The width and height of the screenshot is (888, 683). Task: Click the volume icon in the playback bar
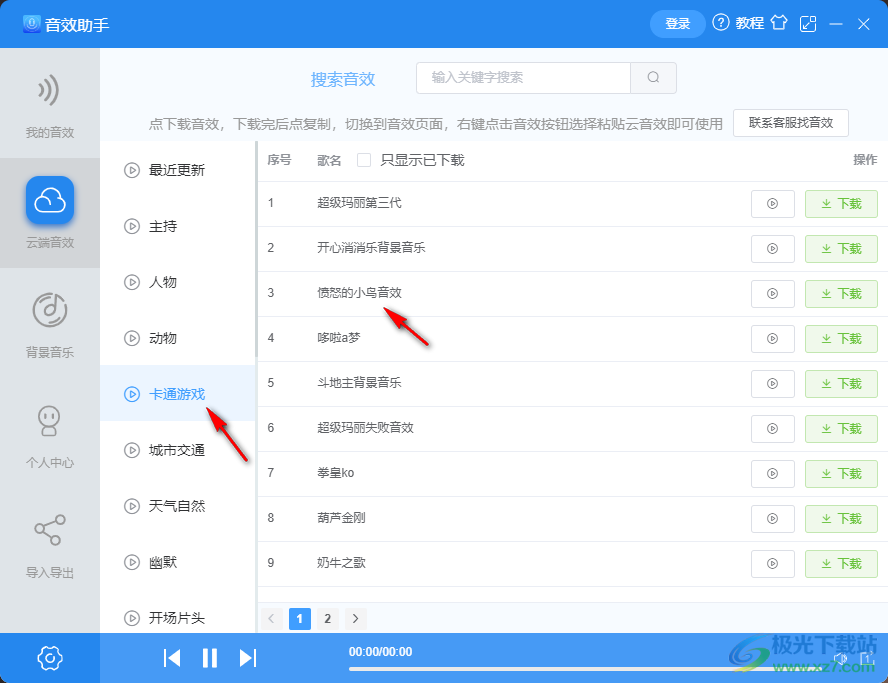[840, 658]
